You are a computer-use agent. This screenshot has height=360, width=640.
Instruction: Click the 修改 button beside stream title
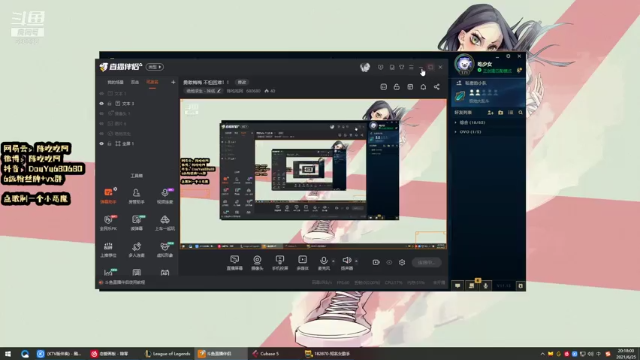tap(242, 82)
